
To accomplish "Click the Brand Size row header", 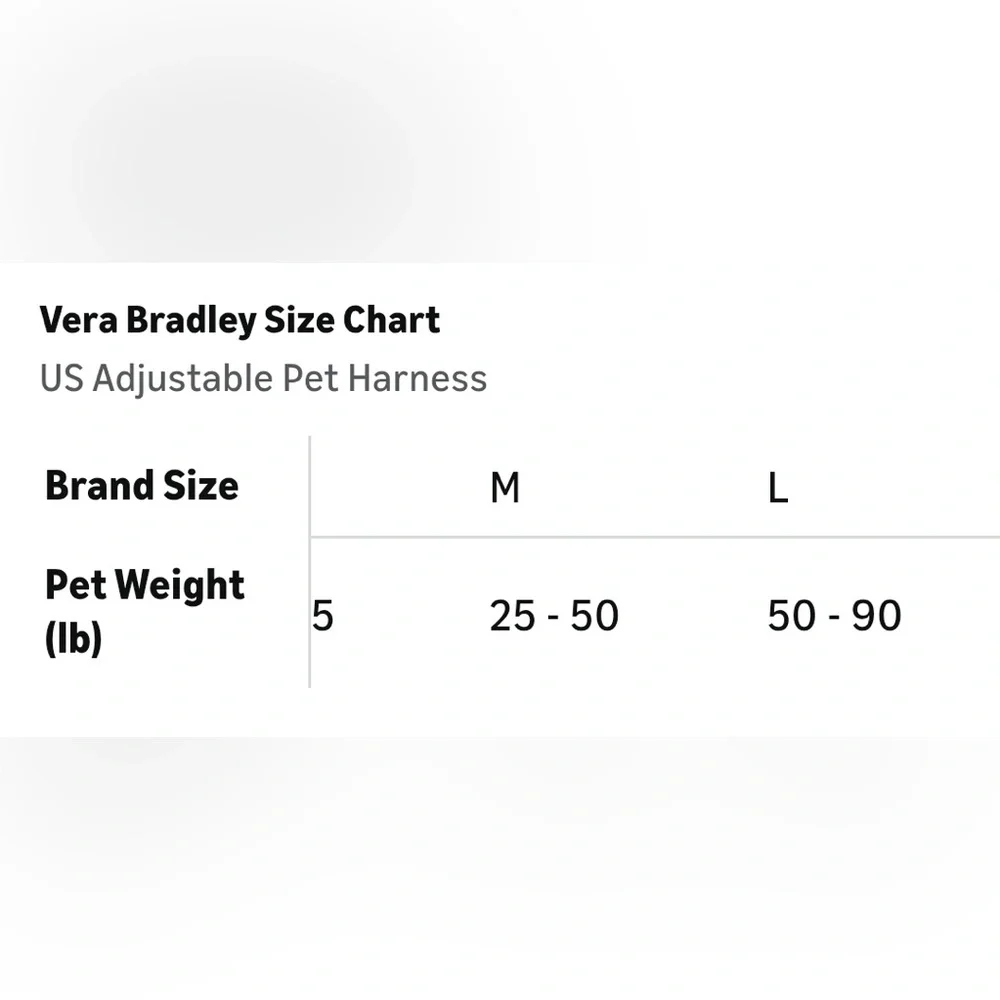I will pyautogui.click(x=142, y=486).
